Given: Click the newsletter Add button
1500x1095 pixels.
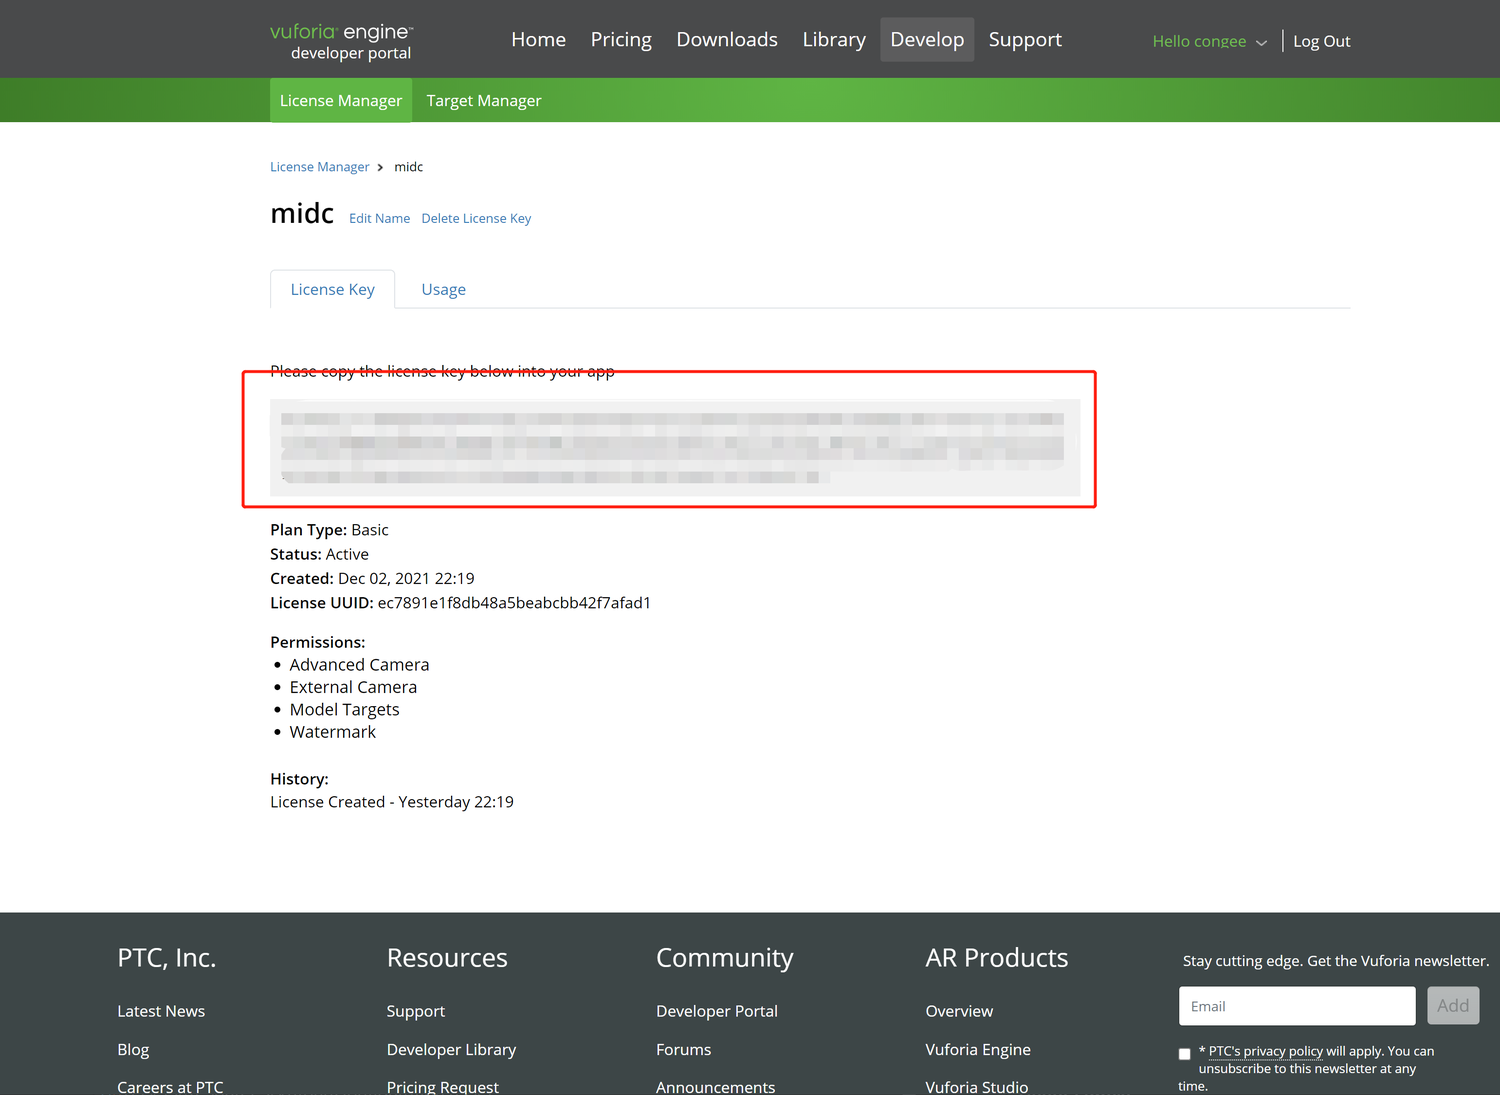Looking at the screenshot, I should pos(1453,1006).
